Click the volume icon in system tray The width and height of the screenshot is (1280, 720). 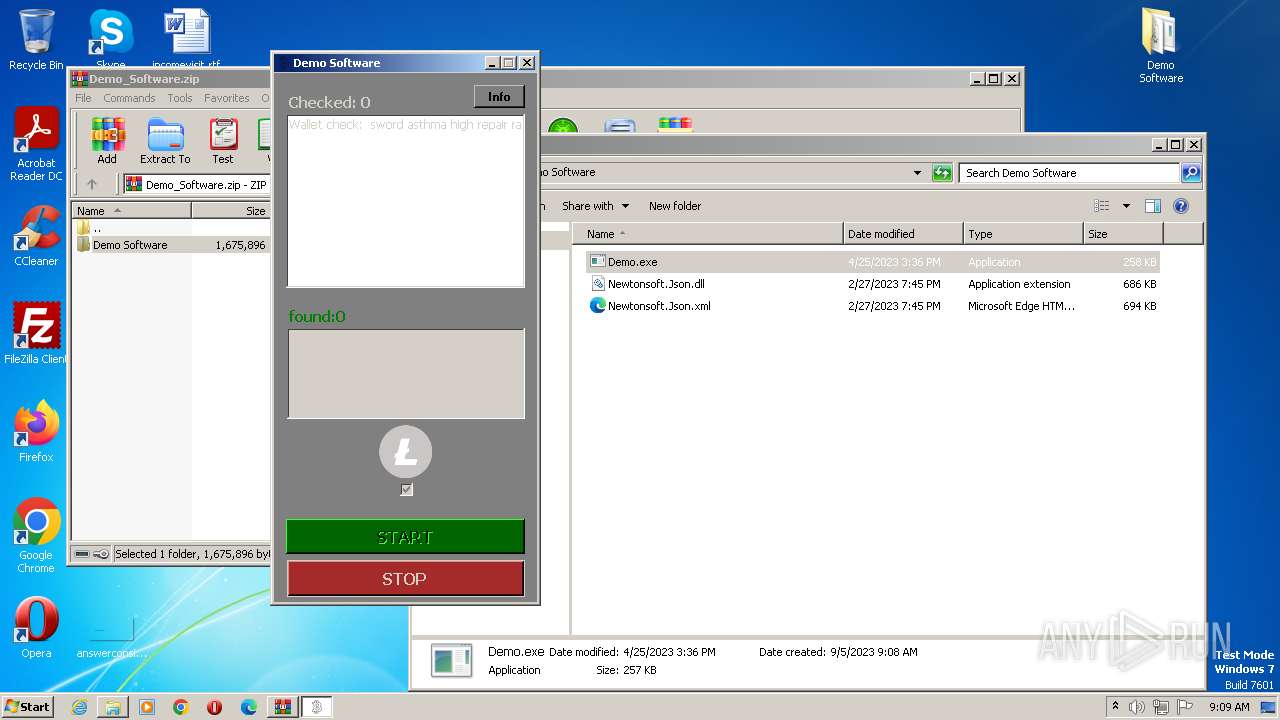(1137, 707)
